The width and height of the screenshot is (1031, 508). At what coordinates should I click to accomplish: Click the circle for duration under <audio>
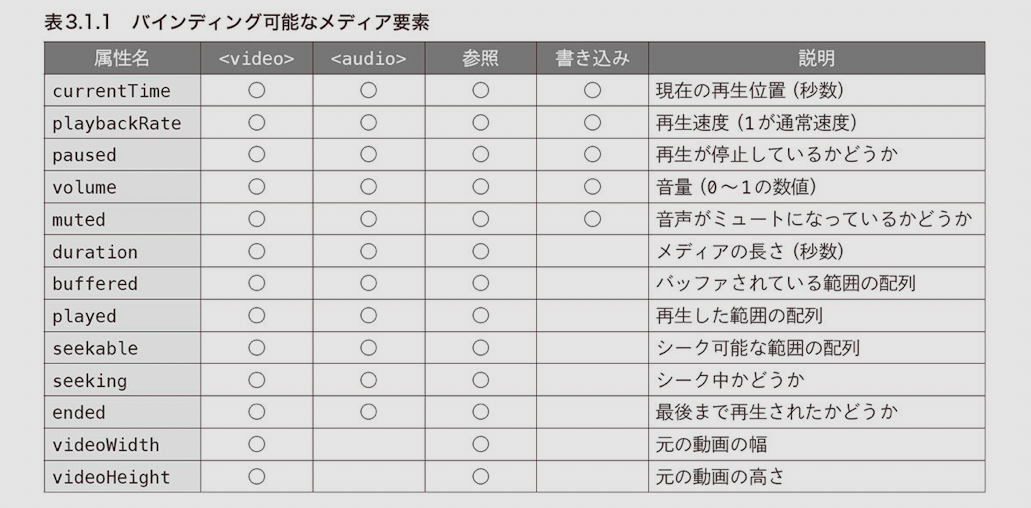pyautogui.click(x=368, y=251)
